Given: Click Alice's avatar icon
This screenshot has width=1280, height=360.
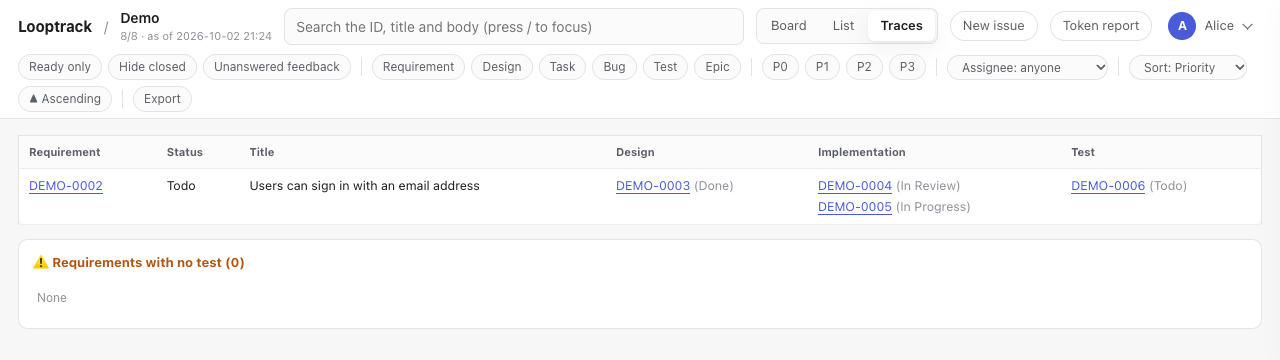Looking at the screenshot, I should 1182,26.
